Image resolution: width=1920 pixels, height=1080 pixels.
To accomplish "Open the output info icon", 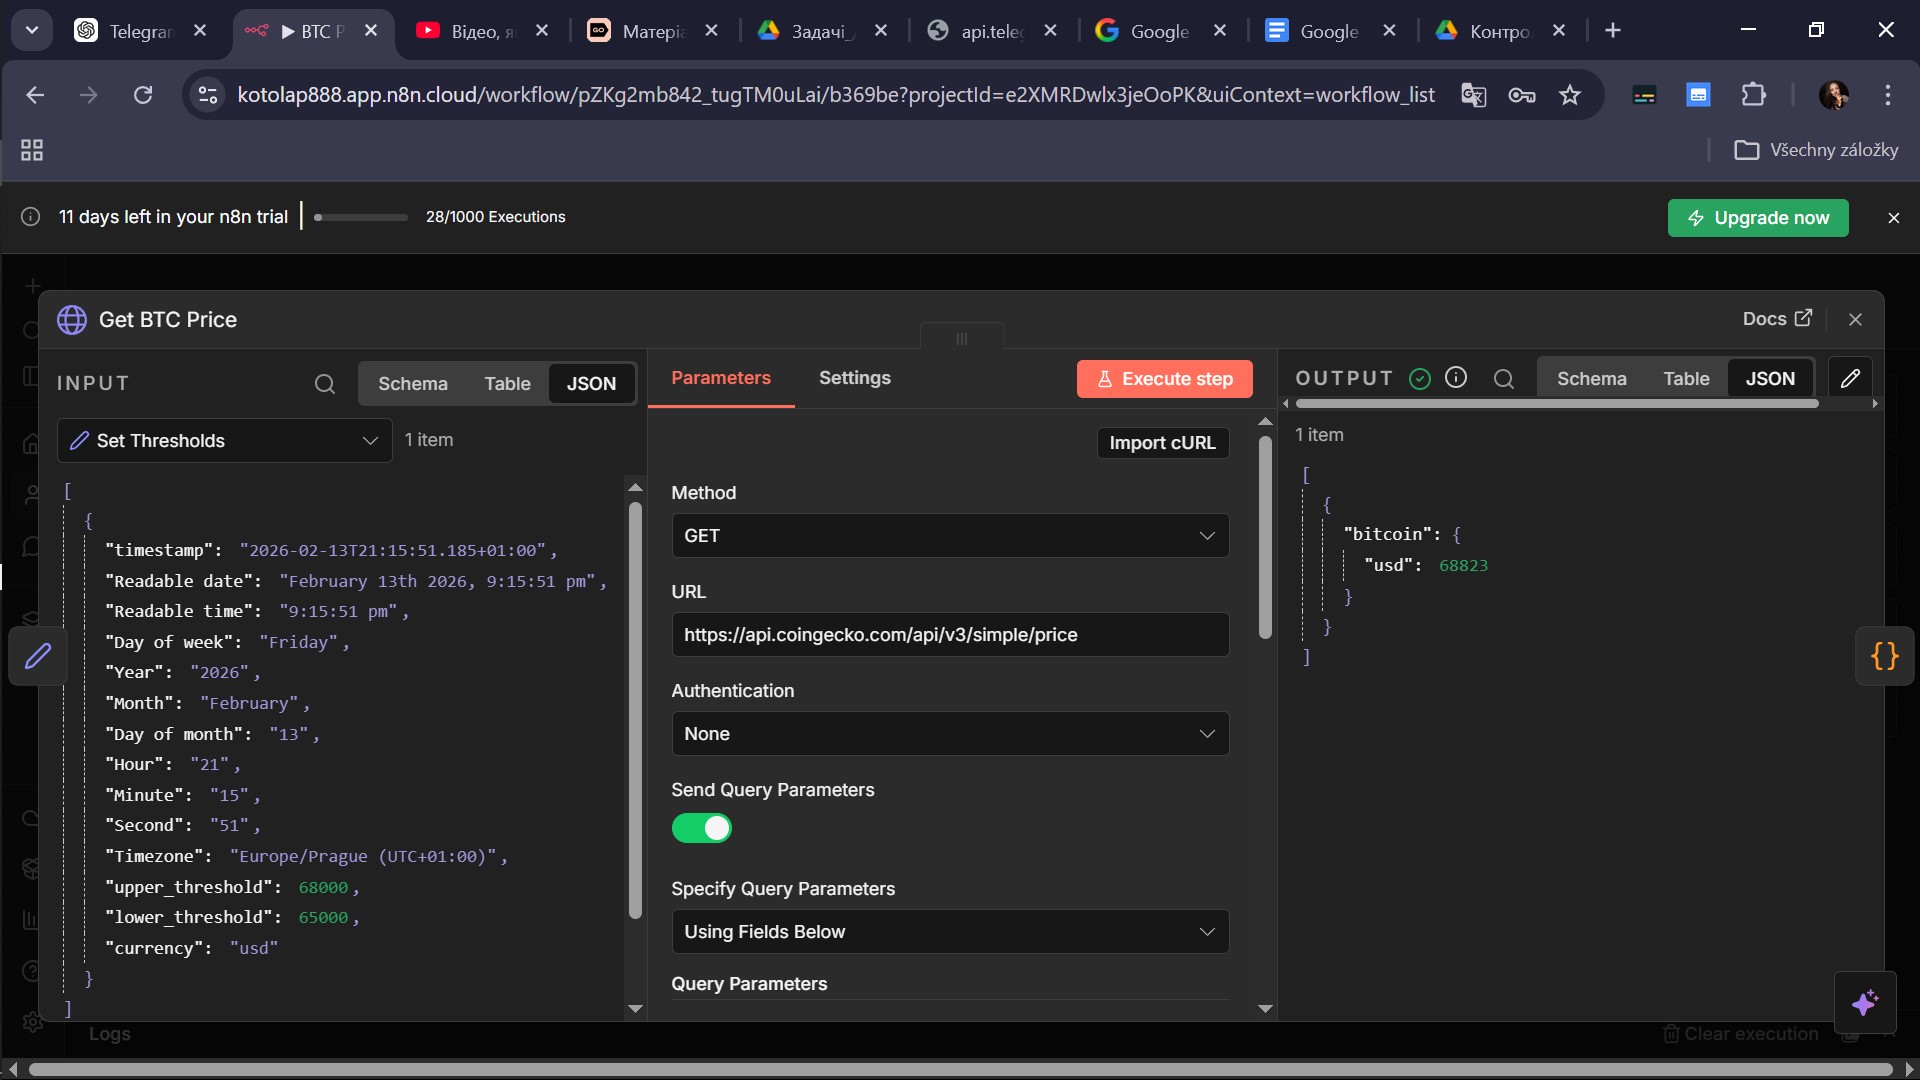I will pos(1456,378).
